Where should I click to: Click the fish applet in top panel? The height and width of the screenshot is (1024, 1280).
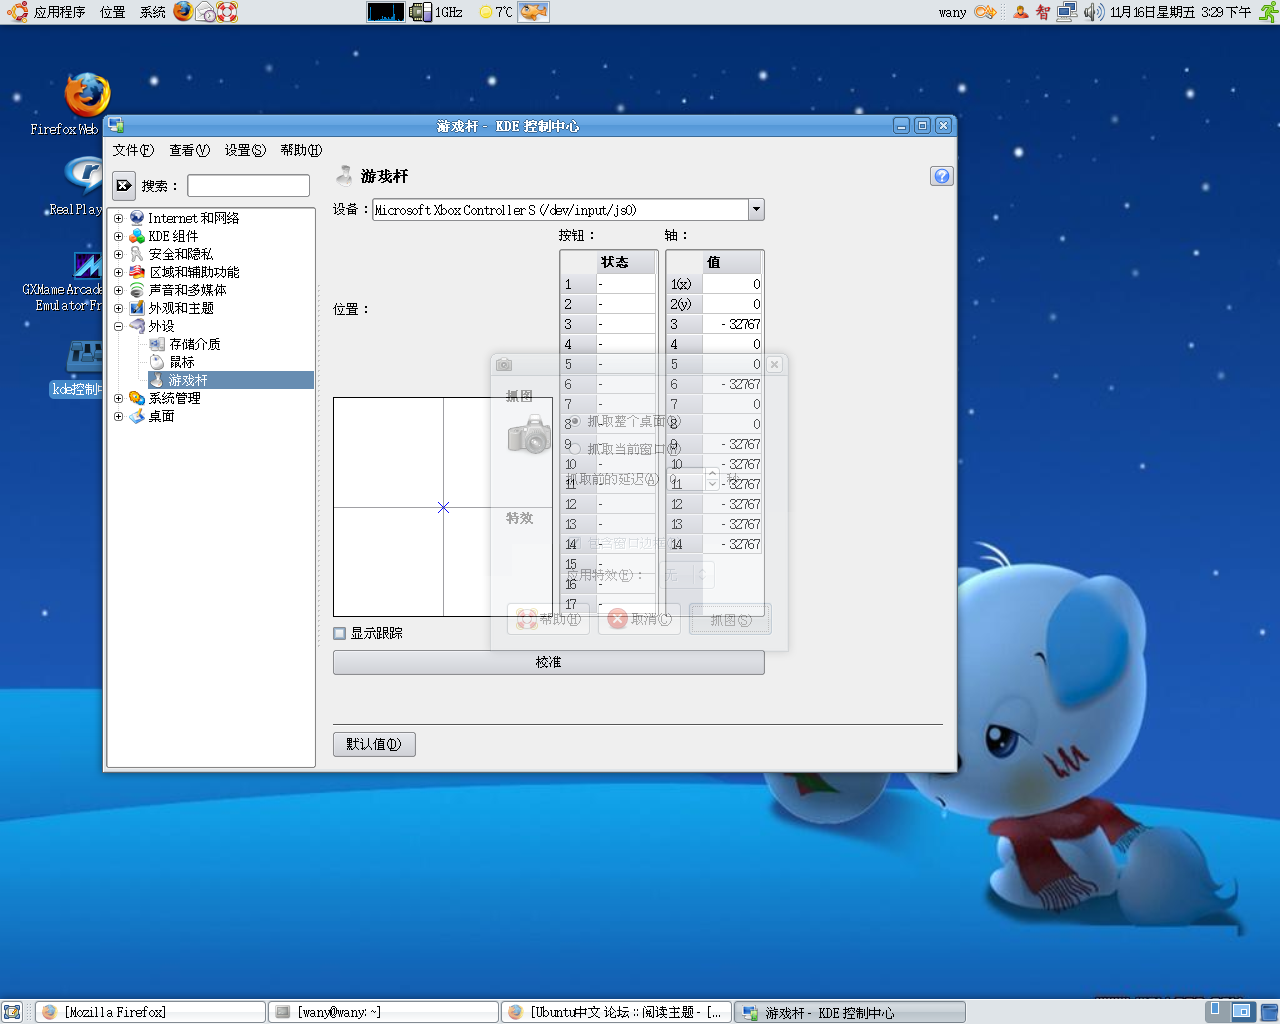click(x=533, y=12)
